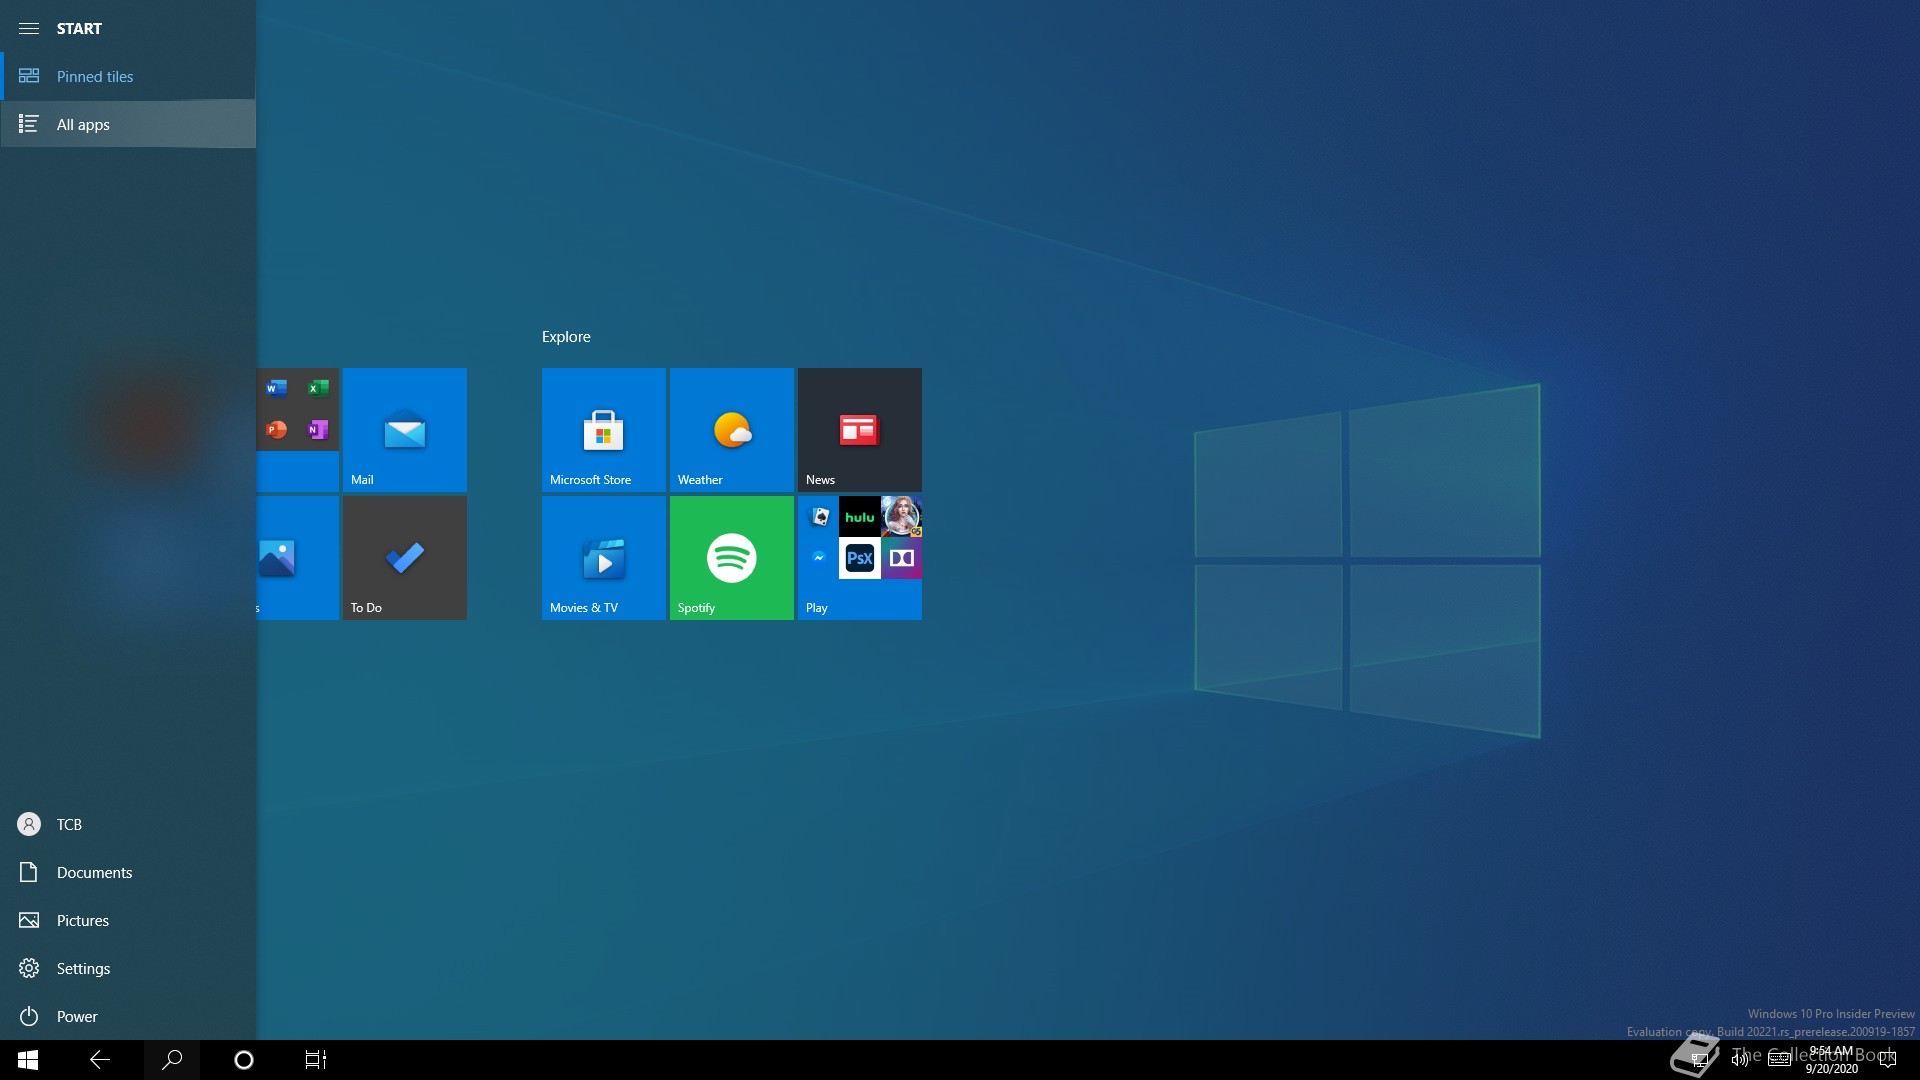Open the TCB user account menu

pos(69,824)
